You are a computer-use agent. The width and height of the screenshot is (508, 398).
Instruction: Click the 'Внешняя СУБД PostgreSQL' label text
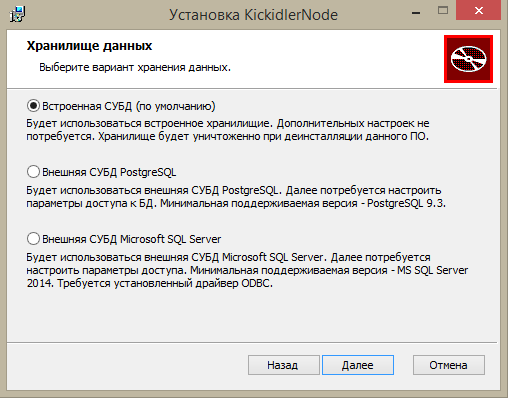[x=109, y=172]
